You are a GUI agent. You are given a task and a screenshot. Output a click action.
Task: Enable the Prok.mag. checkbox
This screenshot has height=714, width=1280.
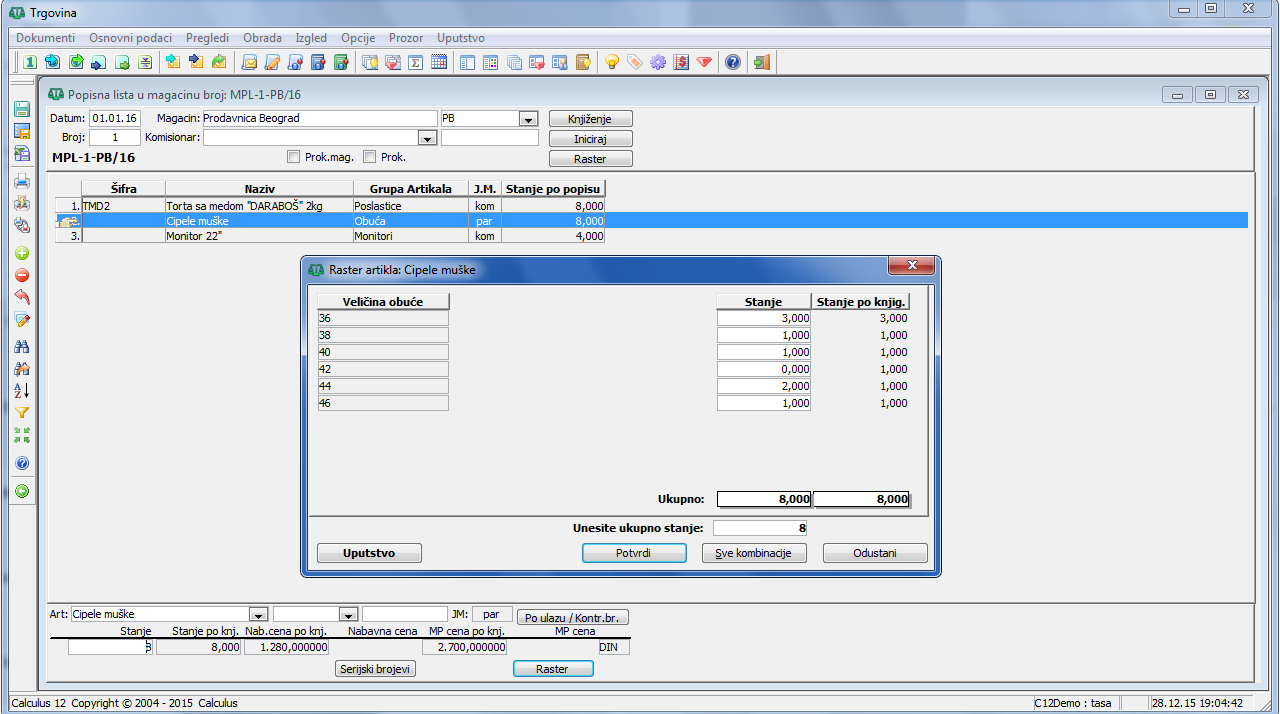pyautogui.click(x=293, y=157)
